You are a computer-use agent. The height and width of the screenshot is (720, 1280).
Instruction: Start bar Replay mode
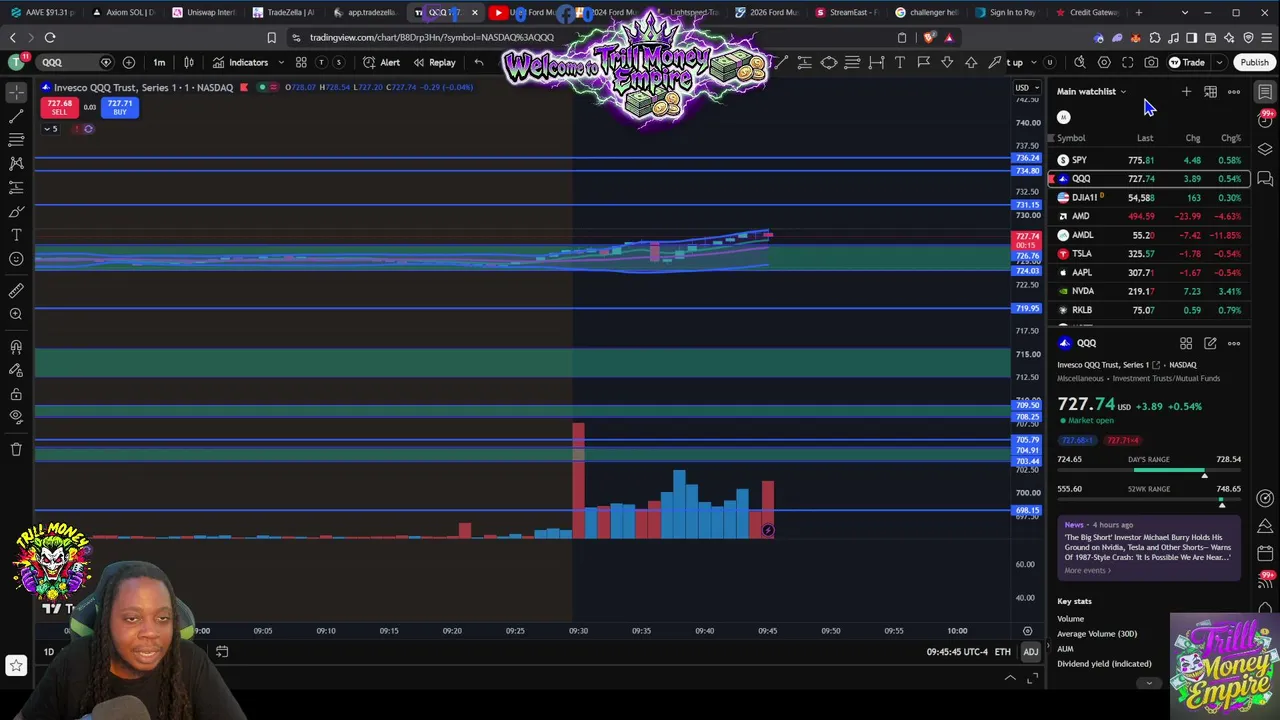point(434,62)
